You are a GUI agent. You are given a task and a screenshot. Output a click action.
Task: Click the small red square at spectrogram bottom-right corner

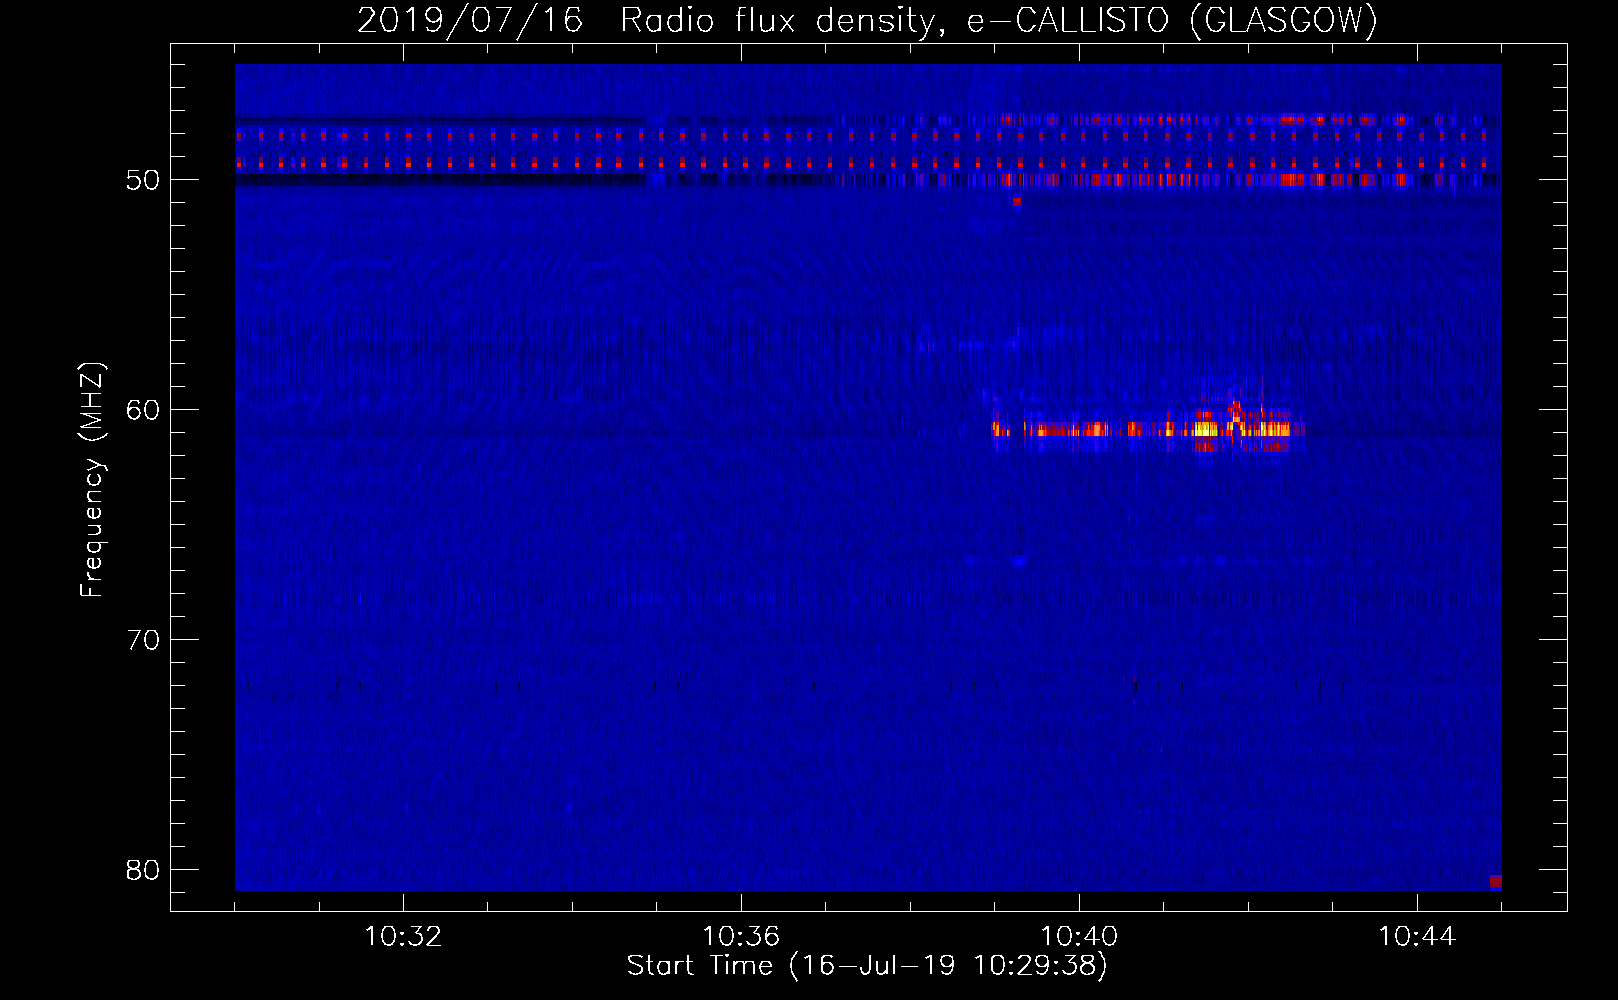[1495, 881]
